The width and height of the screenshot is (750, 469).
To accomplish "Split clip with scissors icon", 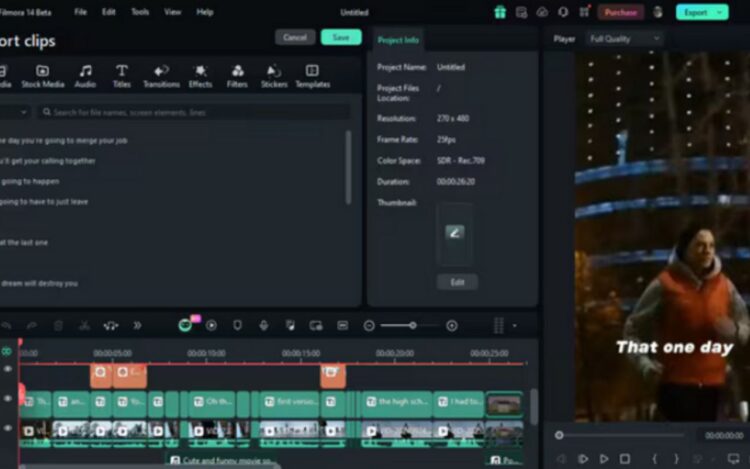I will 84,326.
